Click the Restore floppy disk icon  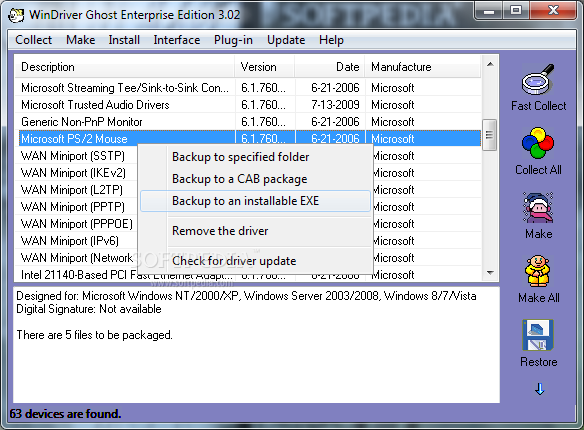pyautogui.click(x=538, y=335)
